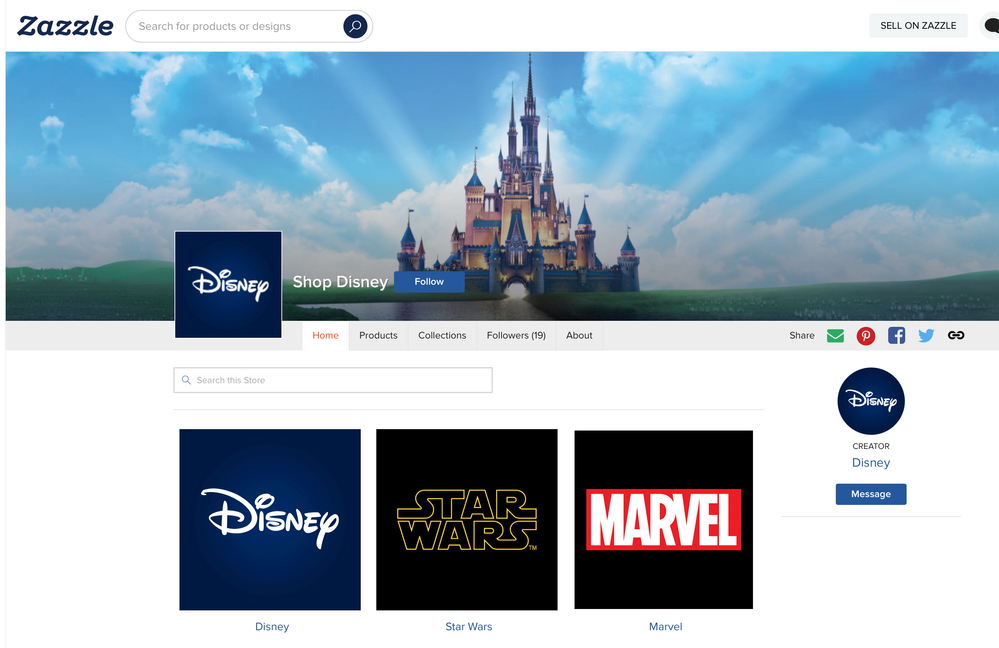Share store on Facebook
Image resolution: width=999 pixels, height=648 pixels.
coord(896,336)
